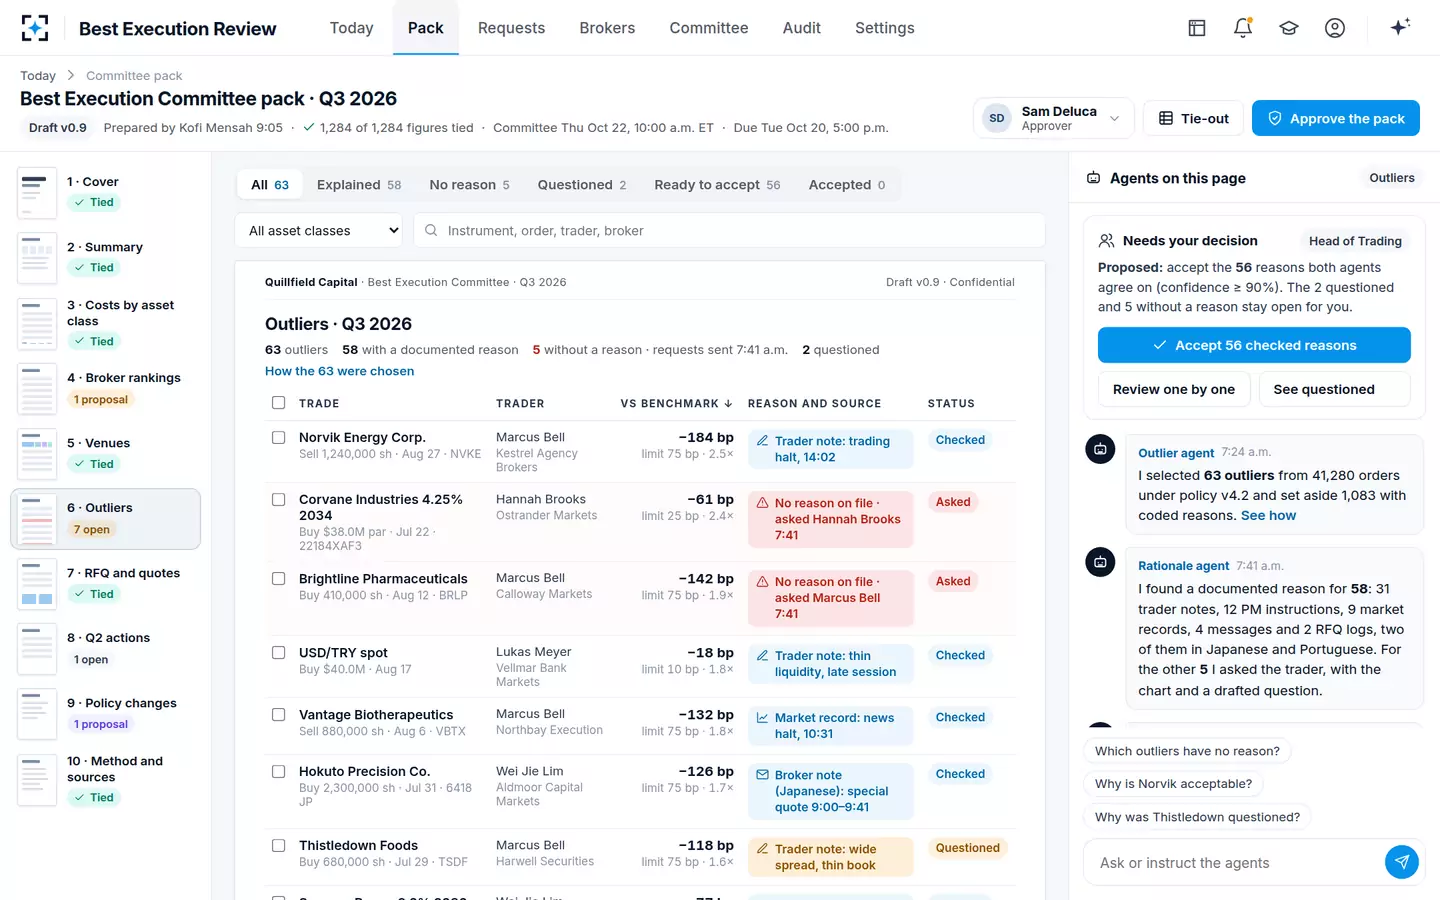Image resolution: width=1440 pixels, height=900 pixels.
Task: Check the Corvane Industries 4.25% 2034 row
Action: click(278, 499)
